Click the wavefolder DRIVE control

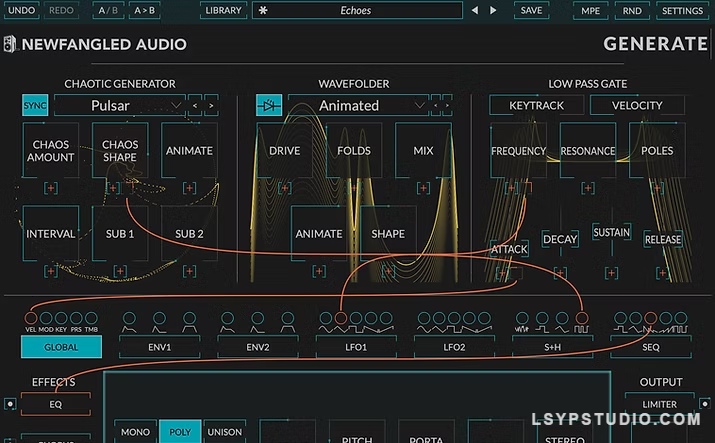click(285, 150)
